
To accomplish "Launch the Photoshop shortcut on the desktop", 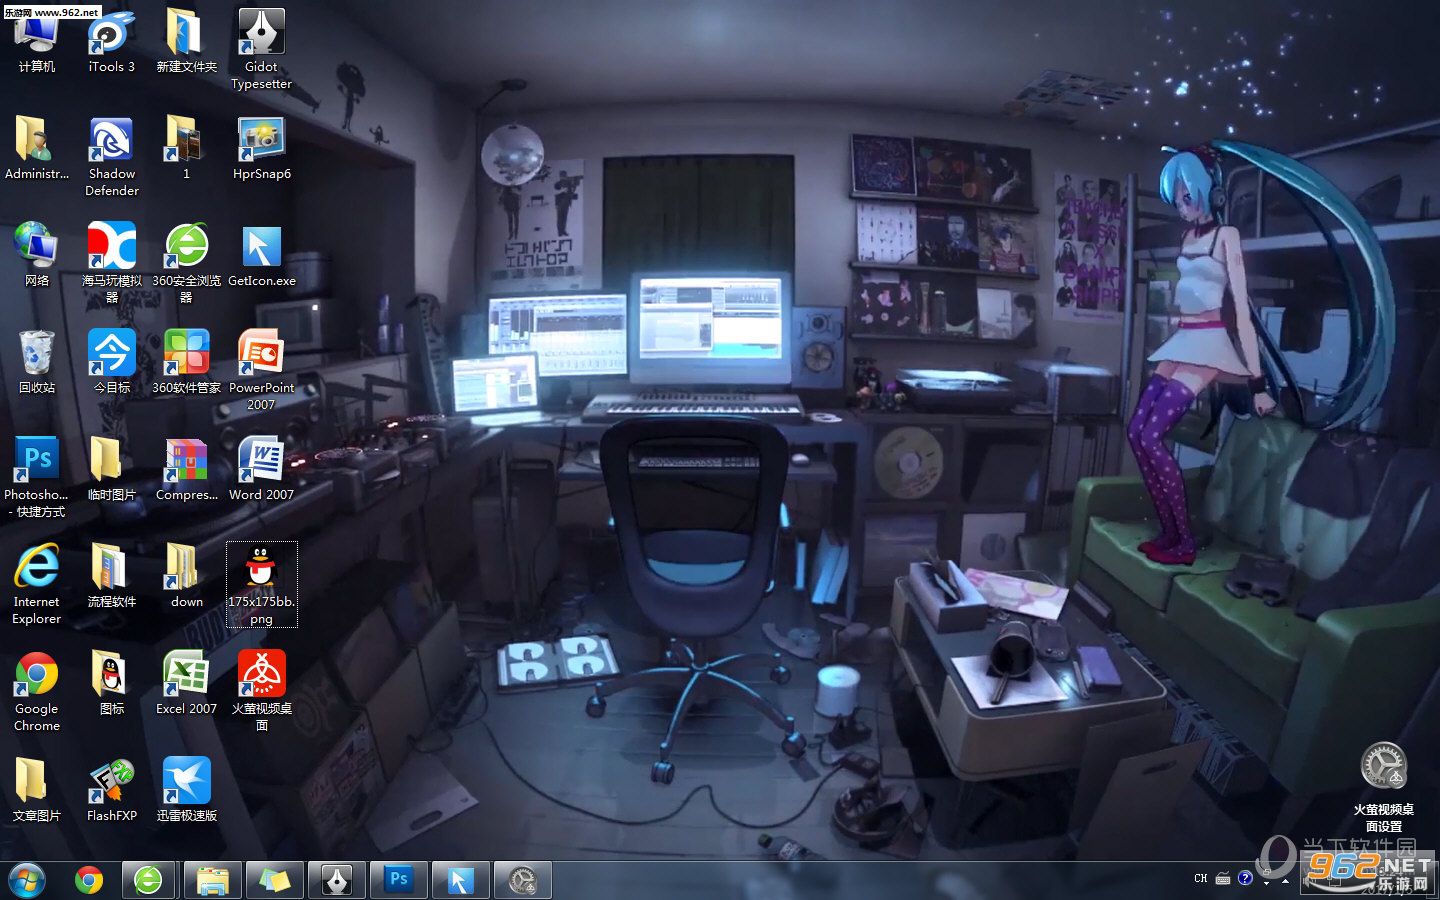I will click(x=37, y=477).
